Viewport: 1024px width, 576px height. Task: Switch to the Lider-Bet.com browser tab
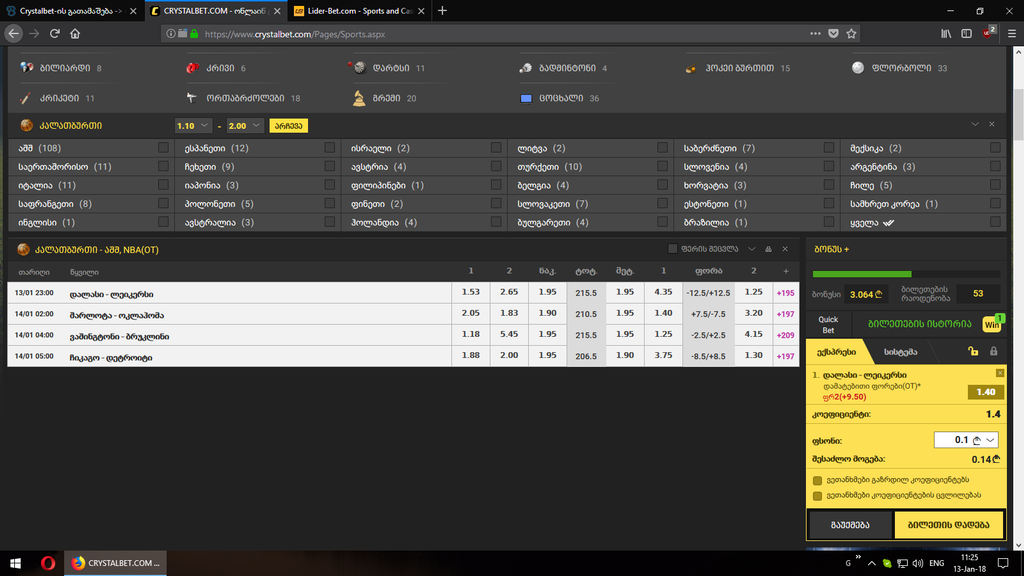(359, 10)
